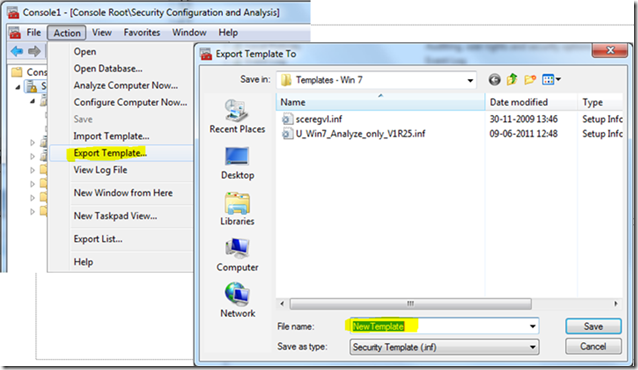Select Network in the places bar
This screenshot has height=370, width=638.
238,300
